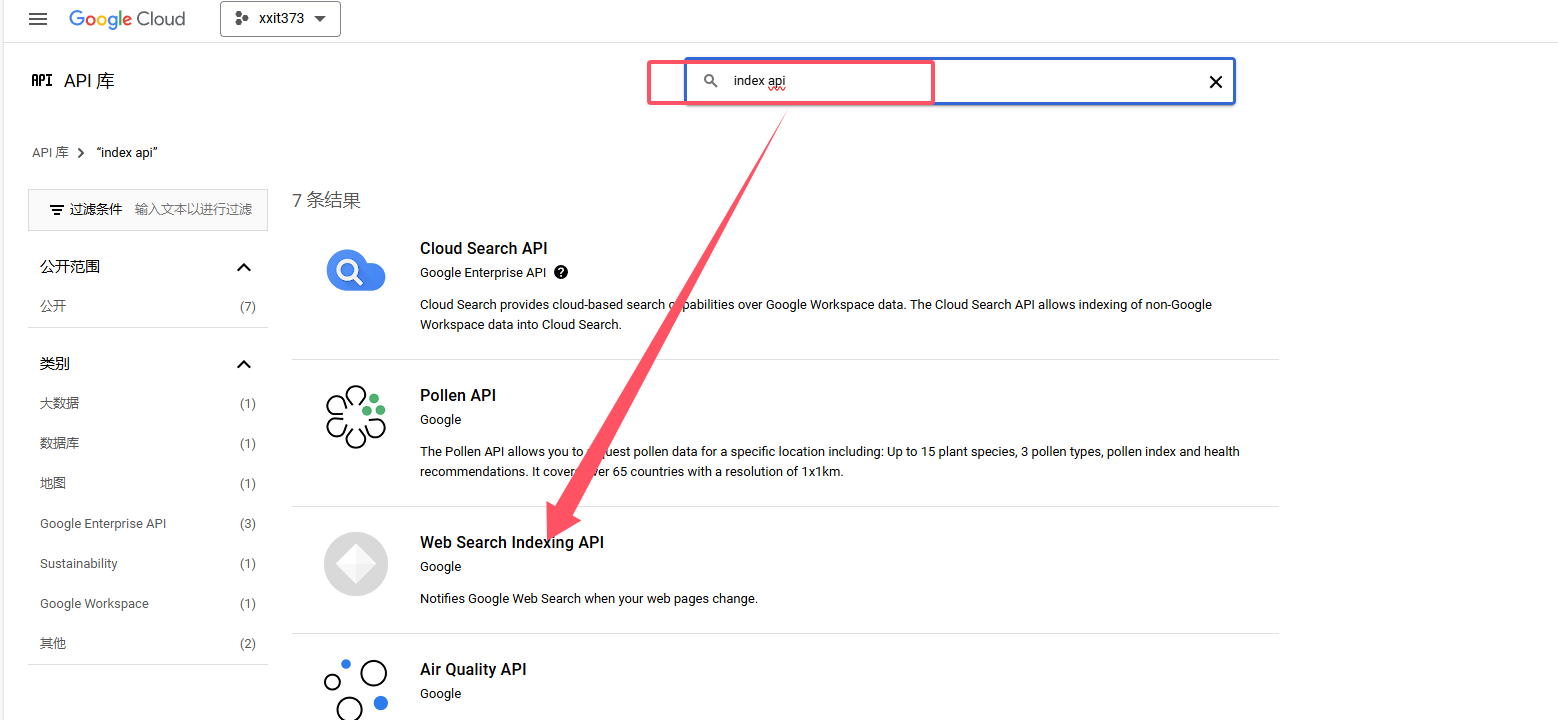This screenshot has height=720, width=1558.
Task: Open the hamburger navigation menu
Action: tap(38, 19)
